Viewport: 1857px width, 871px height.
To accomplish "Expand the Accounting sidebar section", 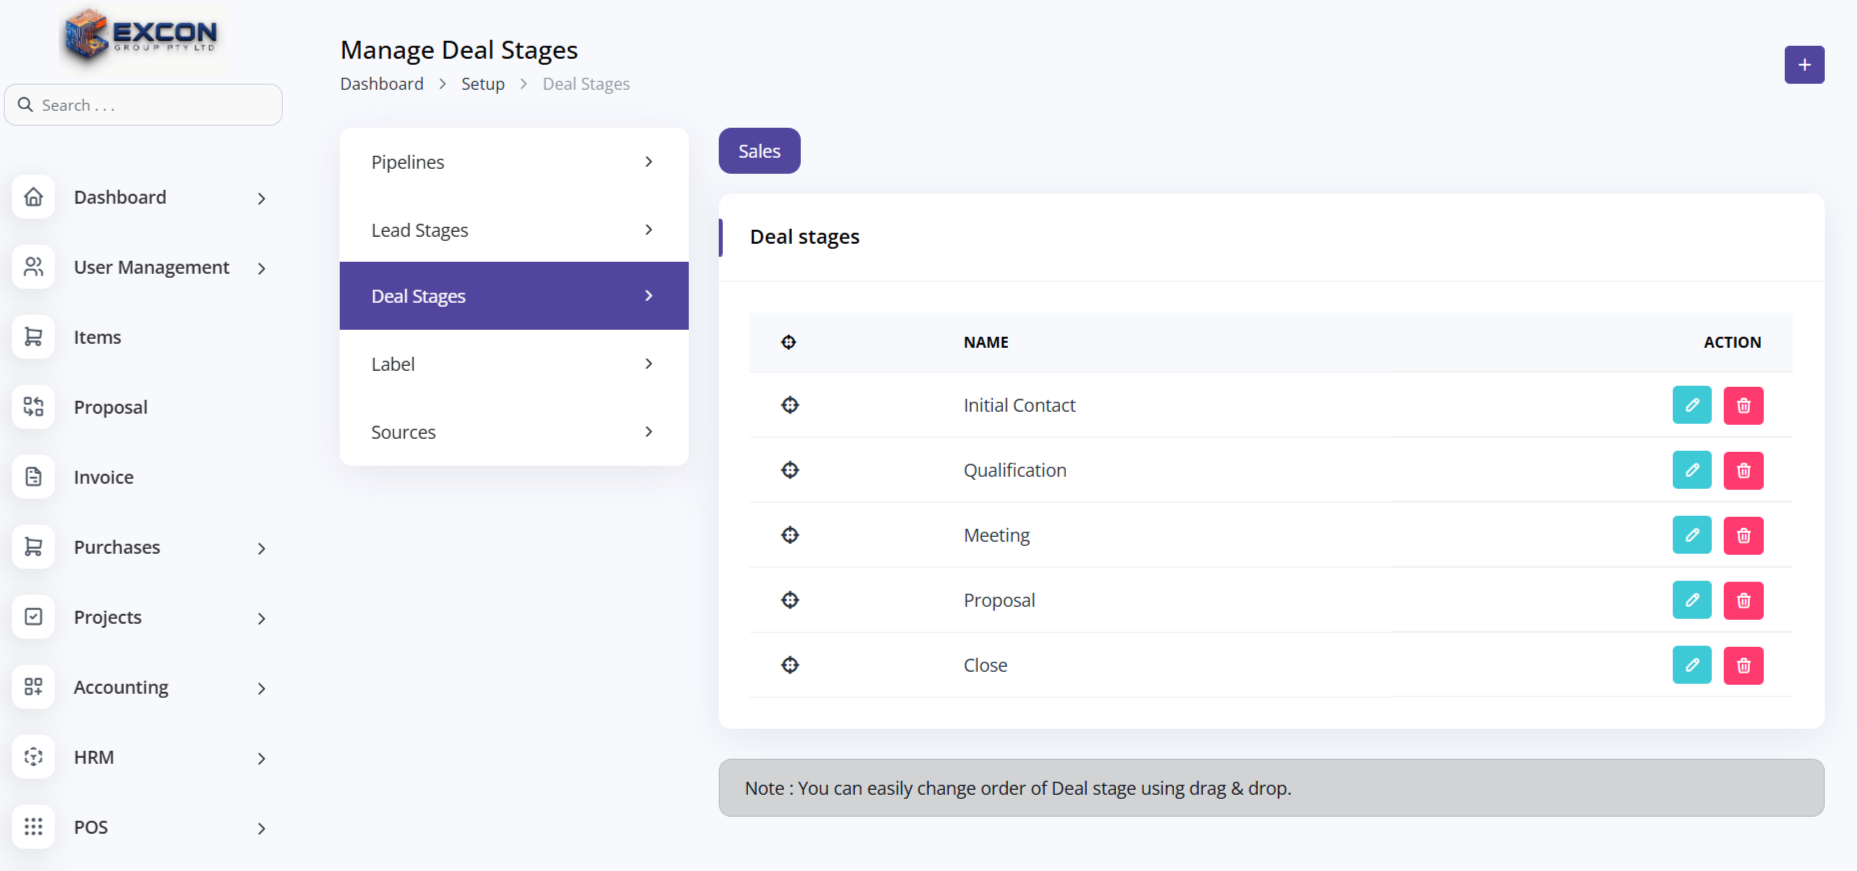I will tap(261, 688).
